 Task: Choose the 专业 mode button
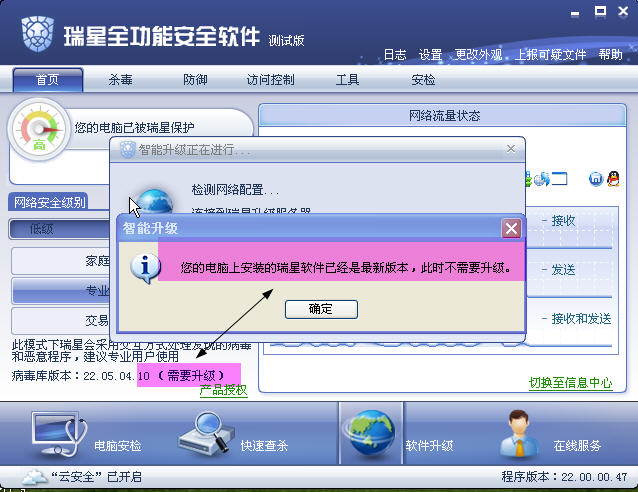pyautogui.click(x=60, y=291)
